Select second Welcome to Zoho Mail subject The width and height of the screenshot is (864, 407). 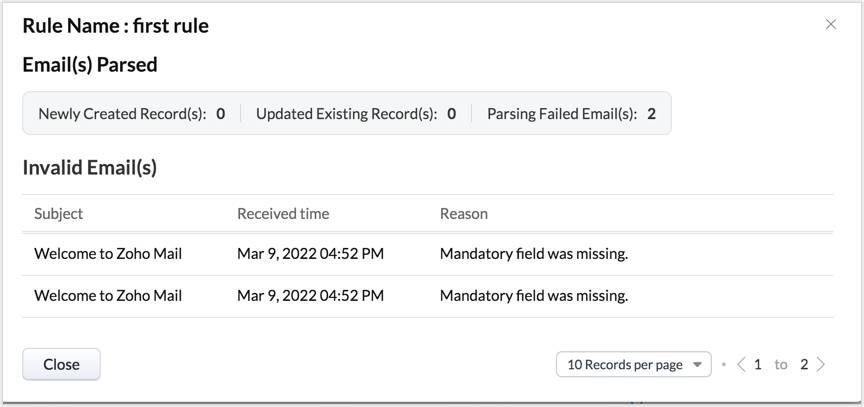tap(108, 296)
